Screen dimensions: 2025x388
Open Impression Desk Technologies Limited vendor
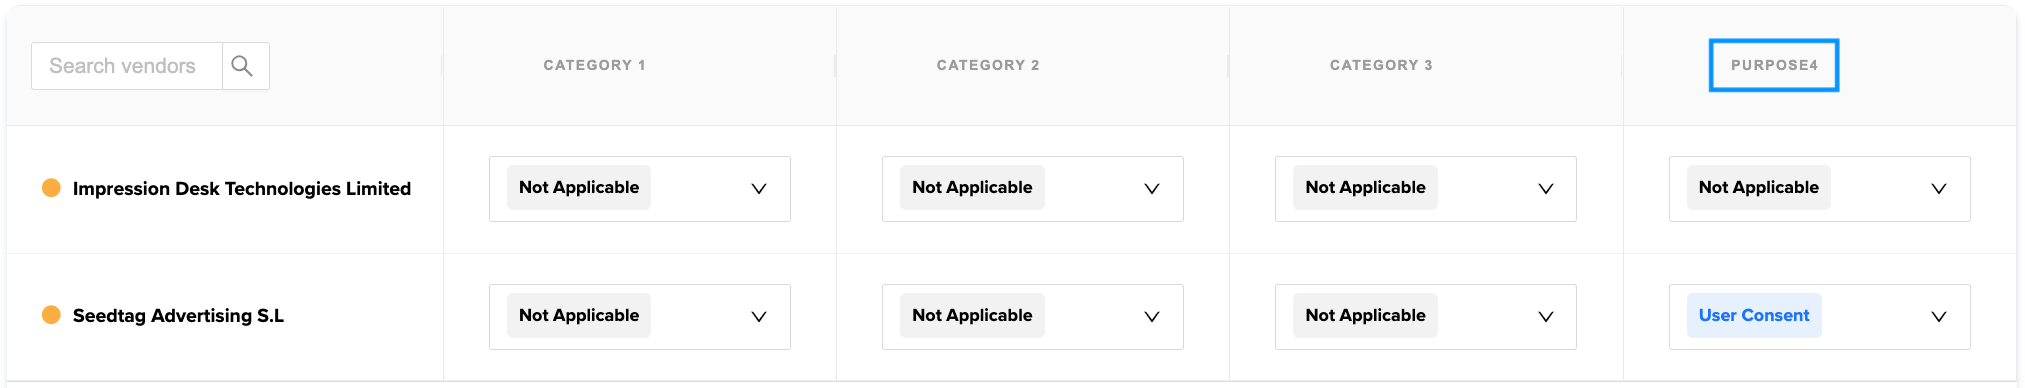pos(242,189)
